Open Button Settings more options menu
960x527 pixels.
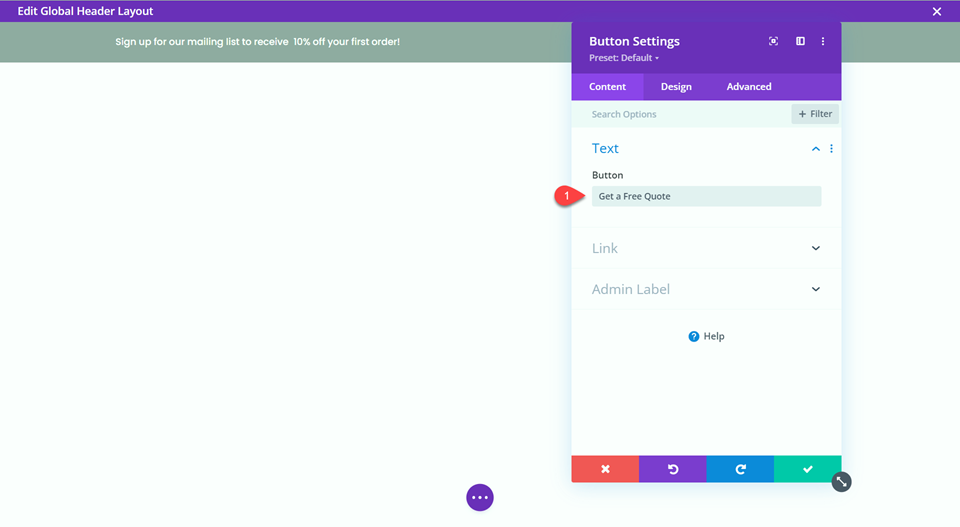823,41
